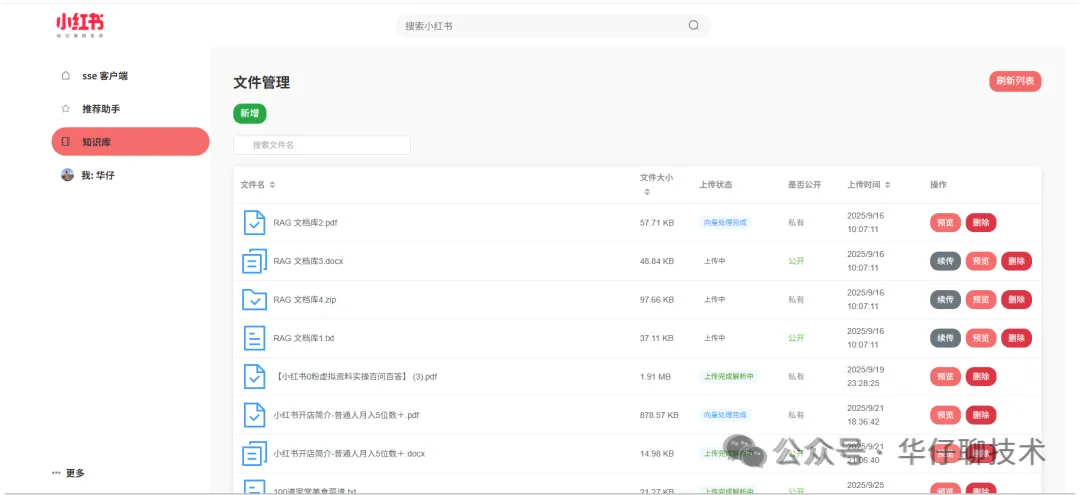Preview 小红书开店简介-普通人月入5位数＋.pdf
This screenshot has height=495, width=1080.
946,415
